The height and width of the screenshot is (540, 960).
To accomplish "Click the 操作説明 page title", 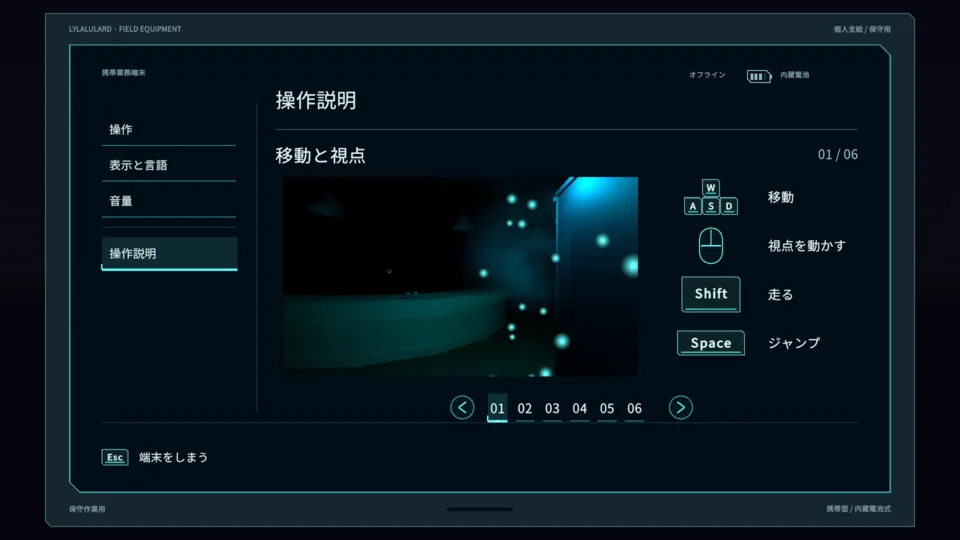I will pos(316,100).
